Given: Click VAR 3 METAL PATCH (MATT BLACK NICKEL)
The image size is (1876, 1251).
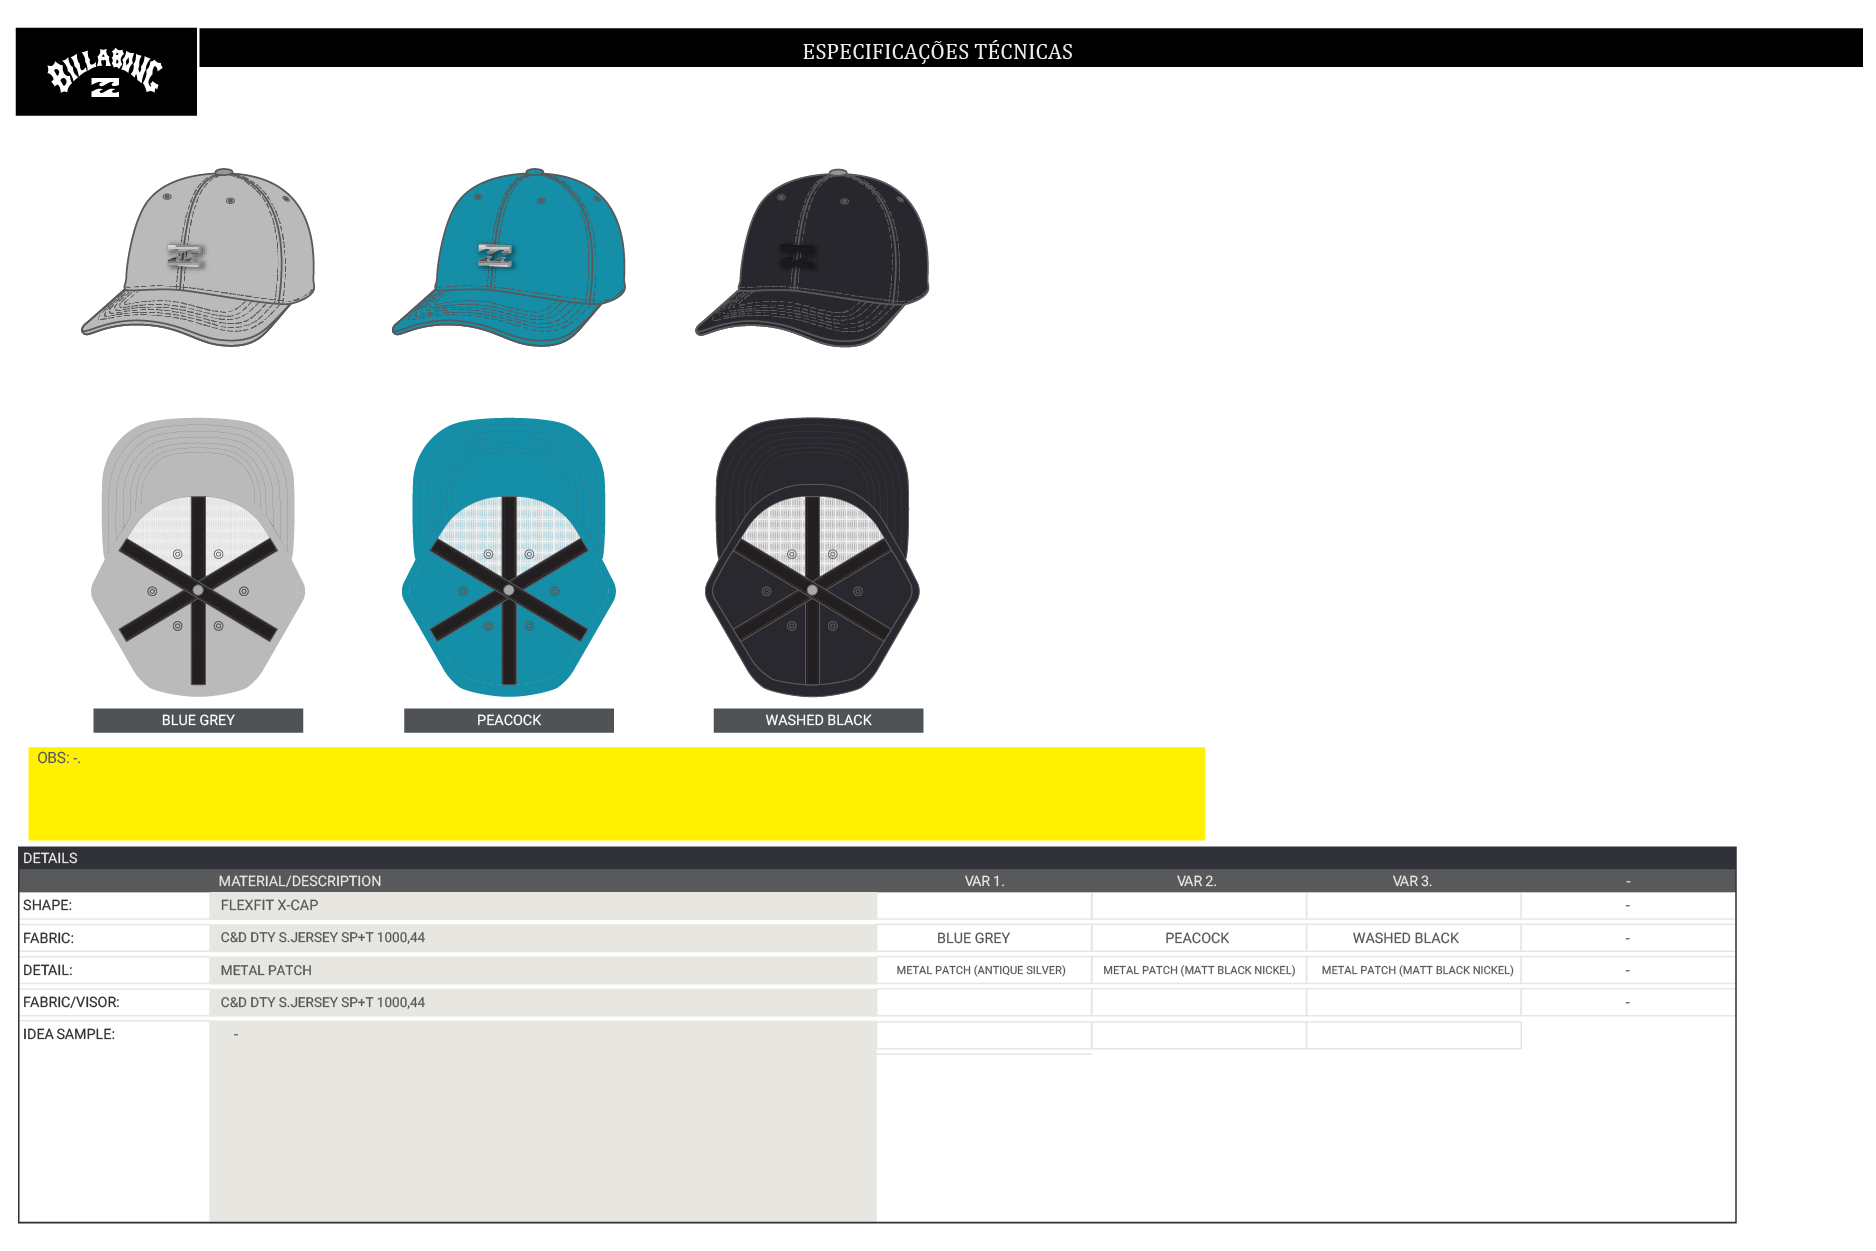Looking at the screenshot, I should (x=1413, y=970).
